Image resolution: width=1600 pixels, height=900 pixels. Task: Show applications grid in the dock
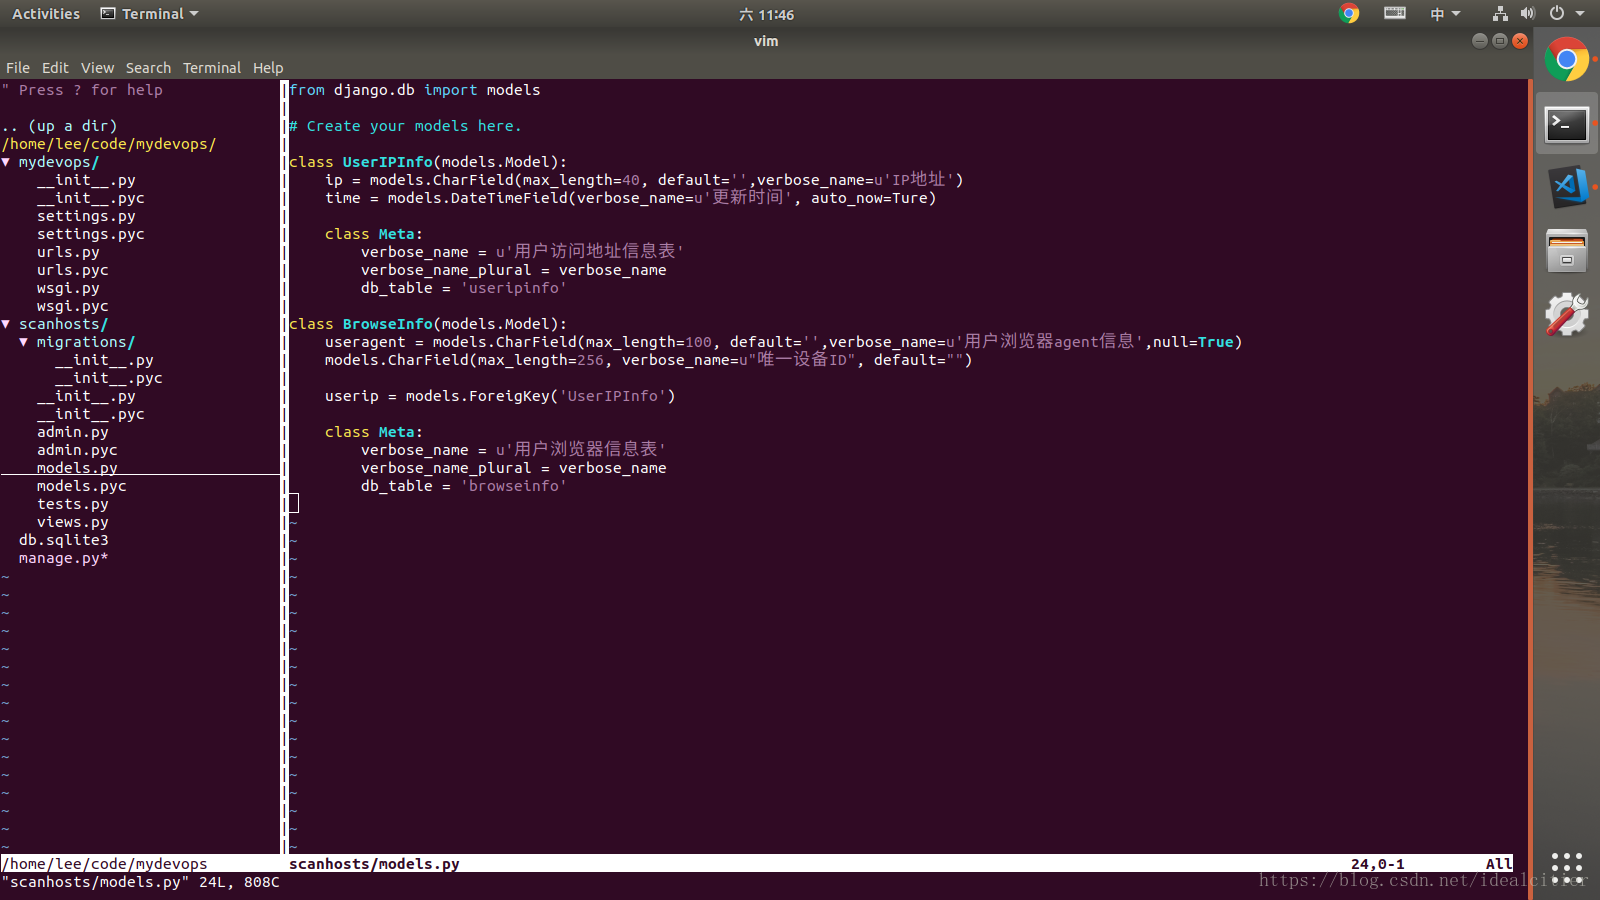coord(1566,867)
